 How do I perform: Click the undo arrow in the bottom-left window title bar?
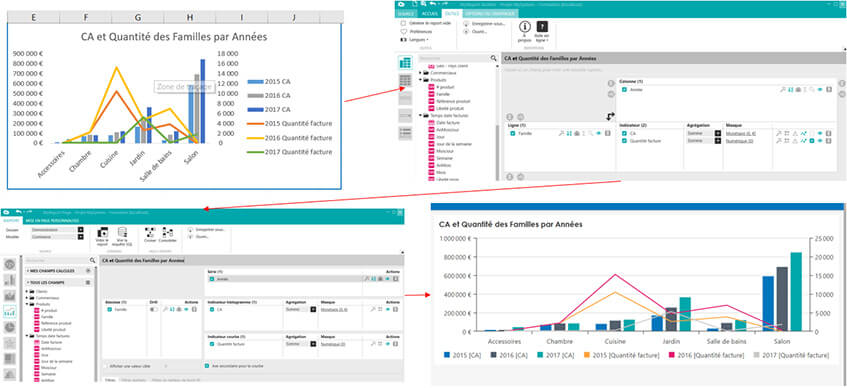click(x=19, y=212)
